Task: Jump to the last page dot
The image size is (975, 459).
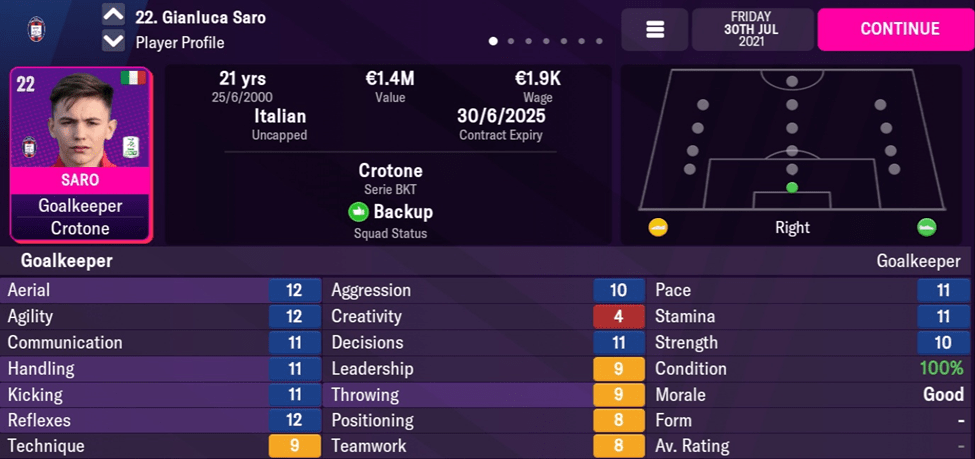Action: point(599,42)
